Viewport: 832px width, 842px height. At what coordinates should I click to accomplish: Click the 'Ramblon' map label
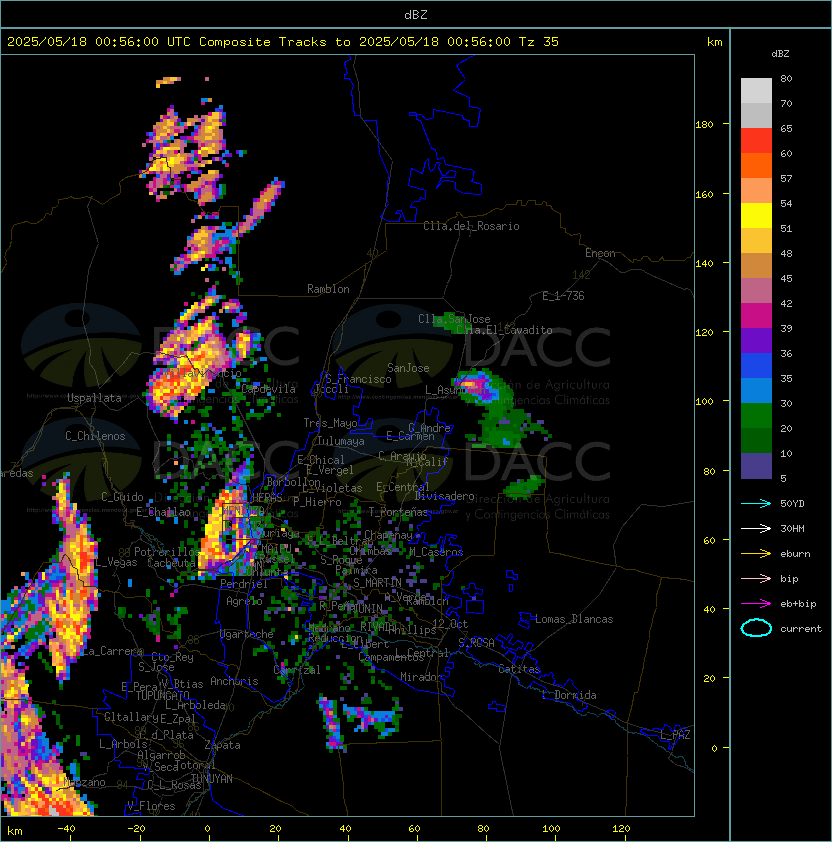(x=328, y=289)
